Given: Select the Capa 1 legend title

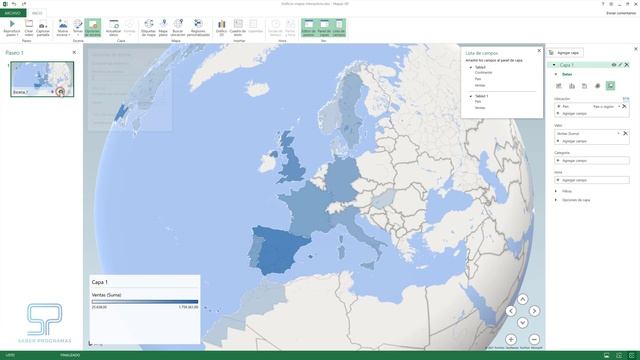Looking at the screenshot, I should 100,282.
